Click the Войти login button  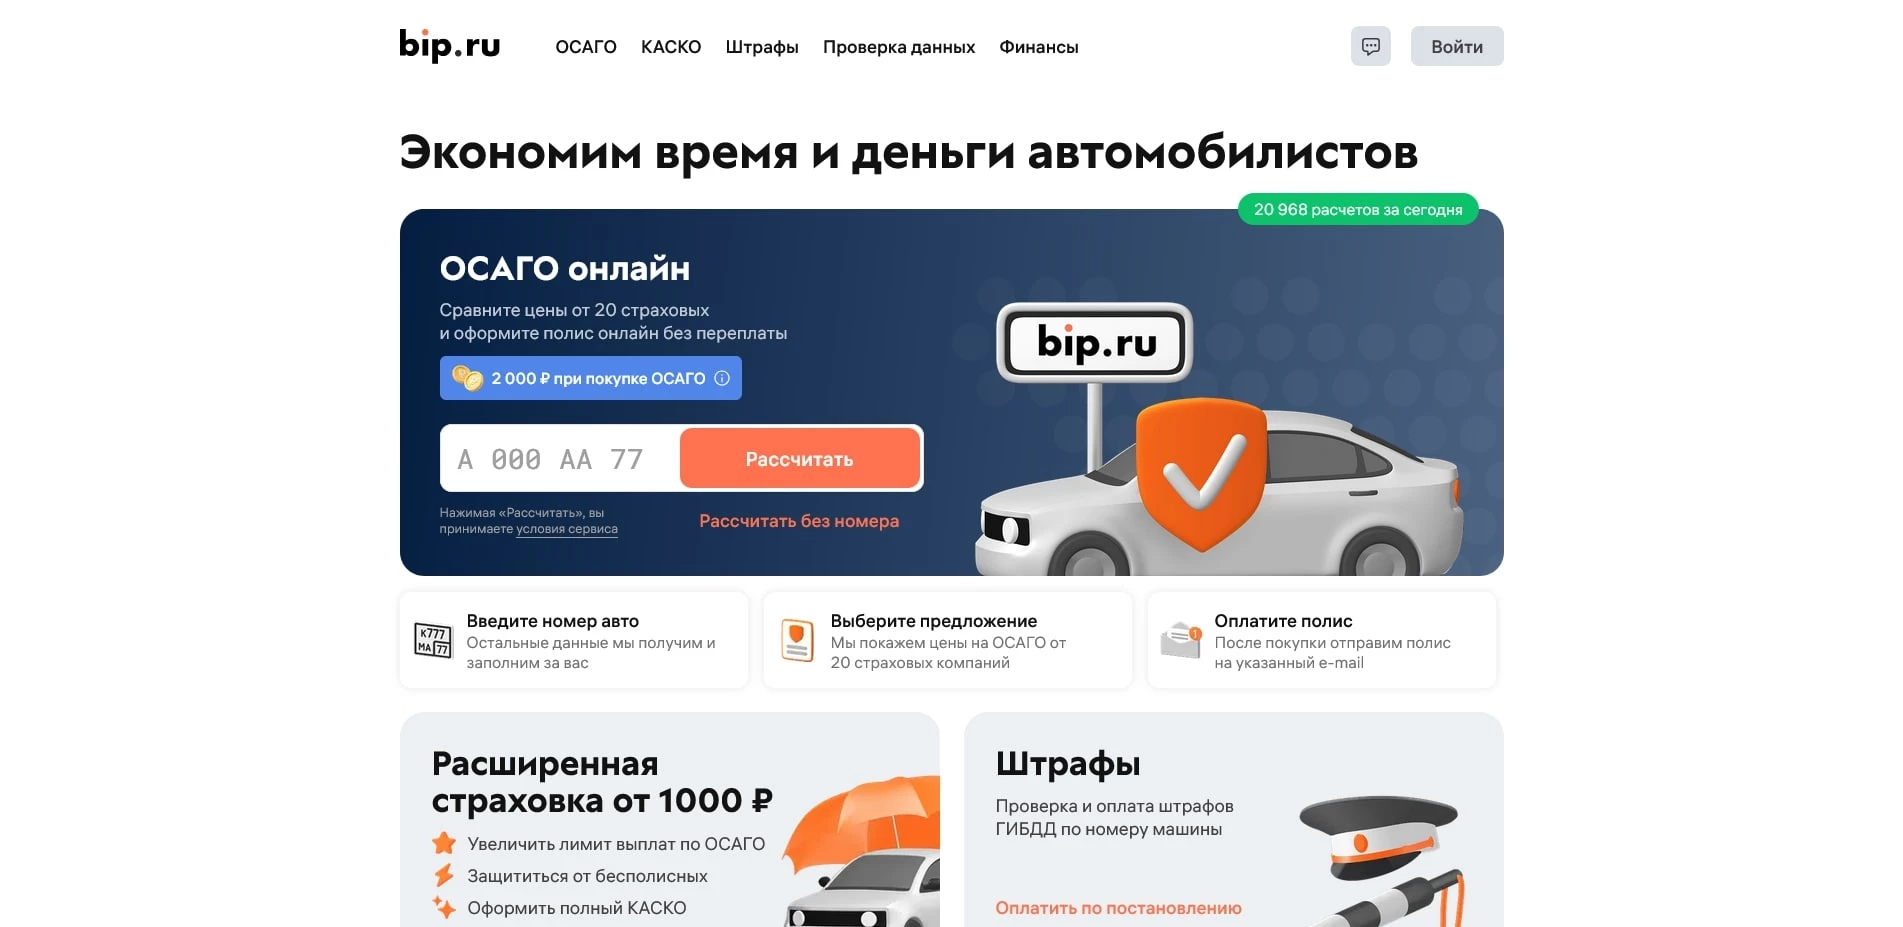coord(1457,46)
